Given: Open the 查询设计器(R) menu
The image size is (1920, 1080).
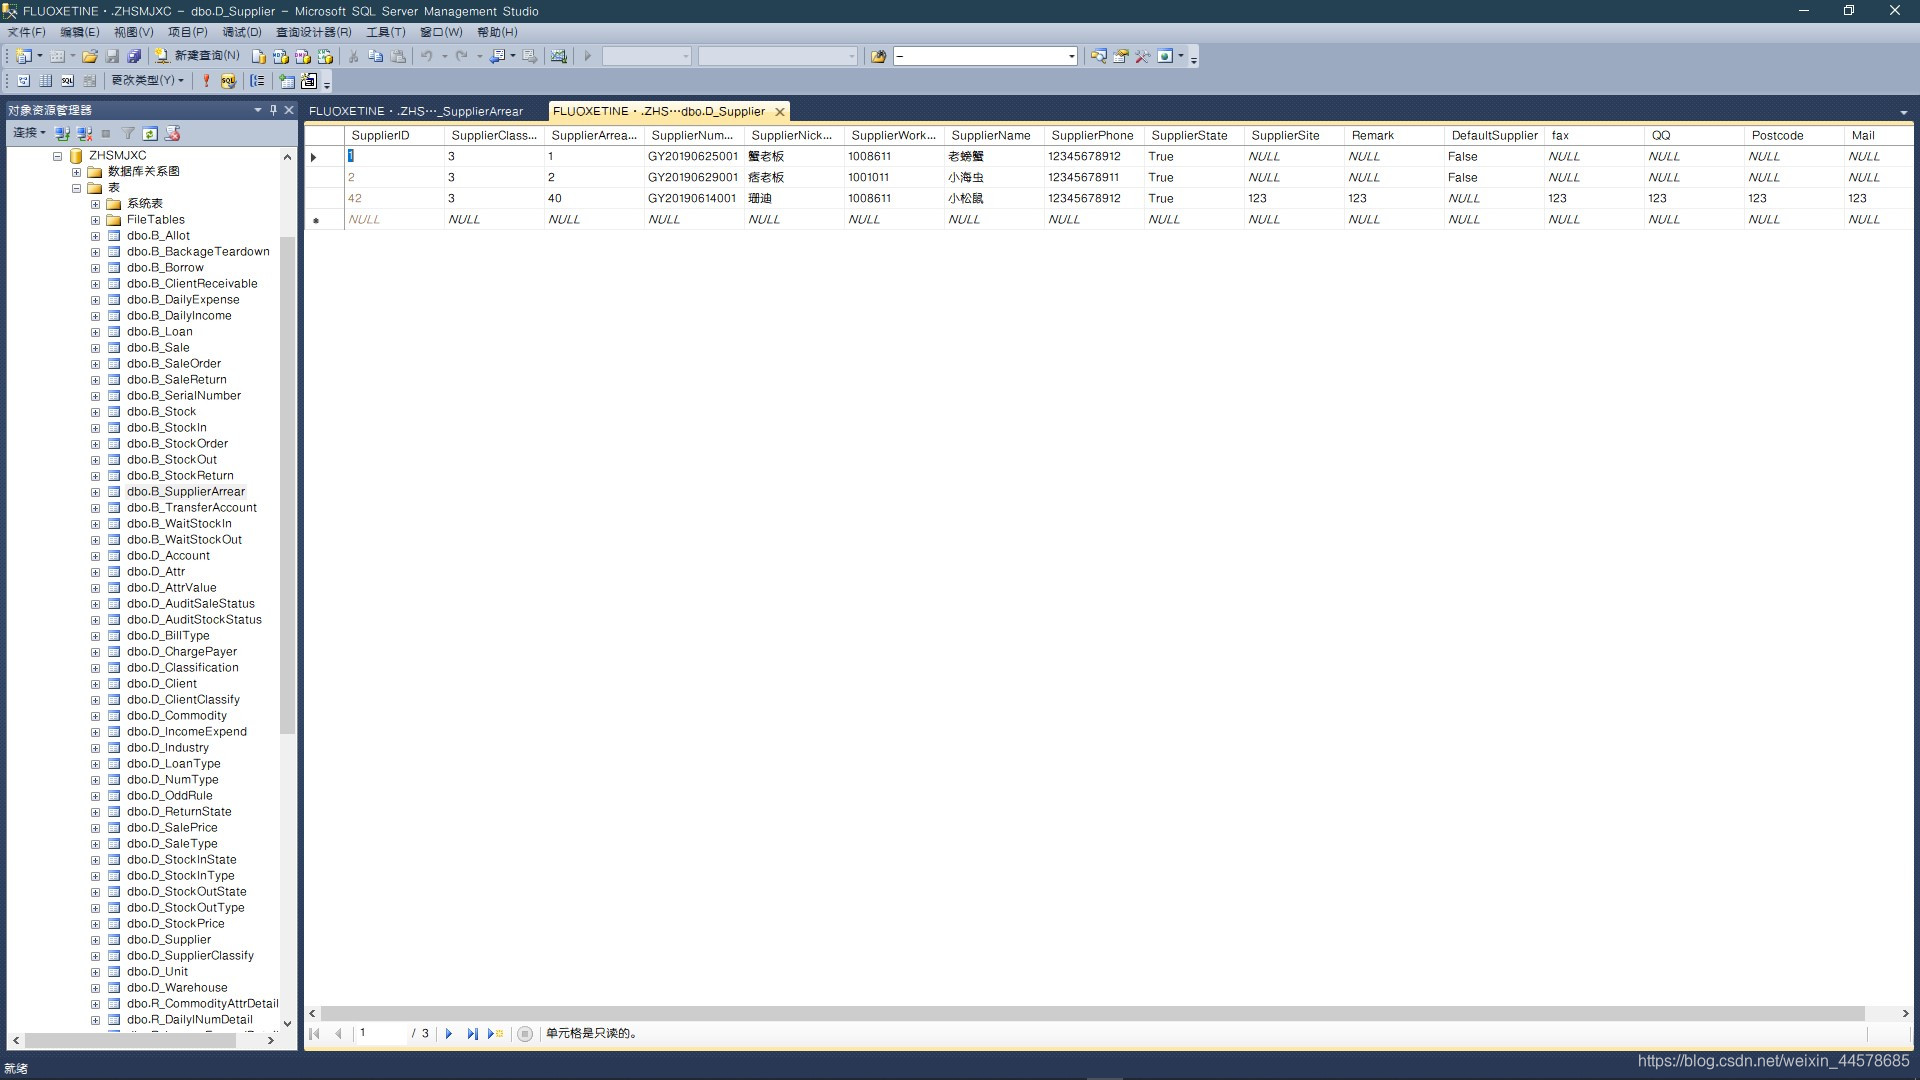Looking at the screenshot, I should click(314, 32).
